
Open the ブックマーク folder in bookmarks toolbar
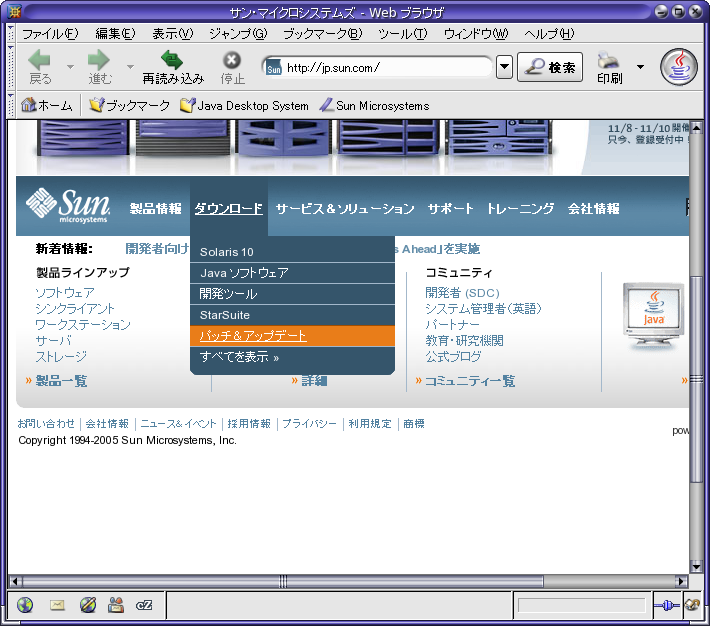[x=129, y=106]
